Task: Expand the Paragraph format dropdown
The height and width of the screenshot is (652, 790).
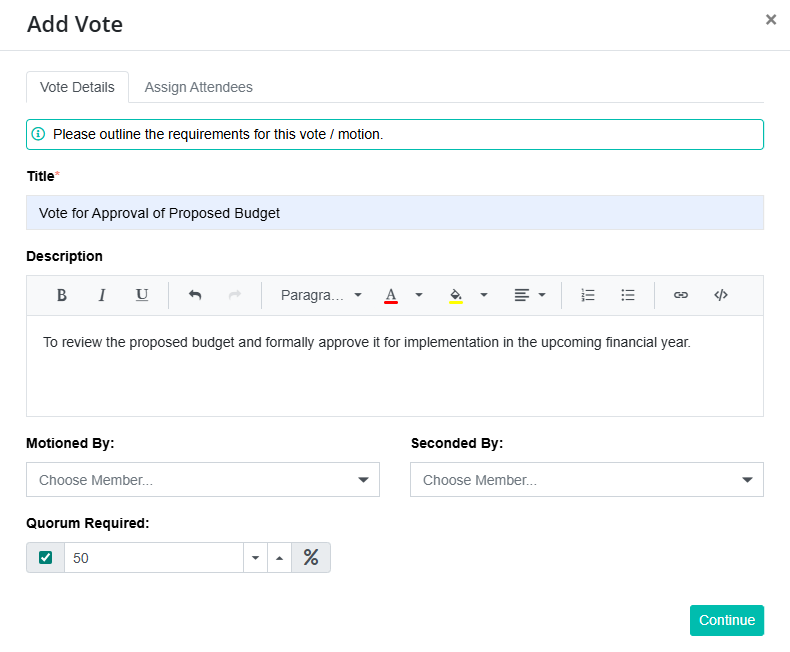Action: pos(321,295)
